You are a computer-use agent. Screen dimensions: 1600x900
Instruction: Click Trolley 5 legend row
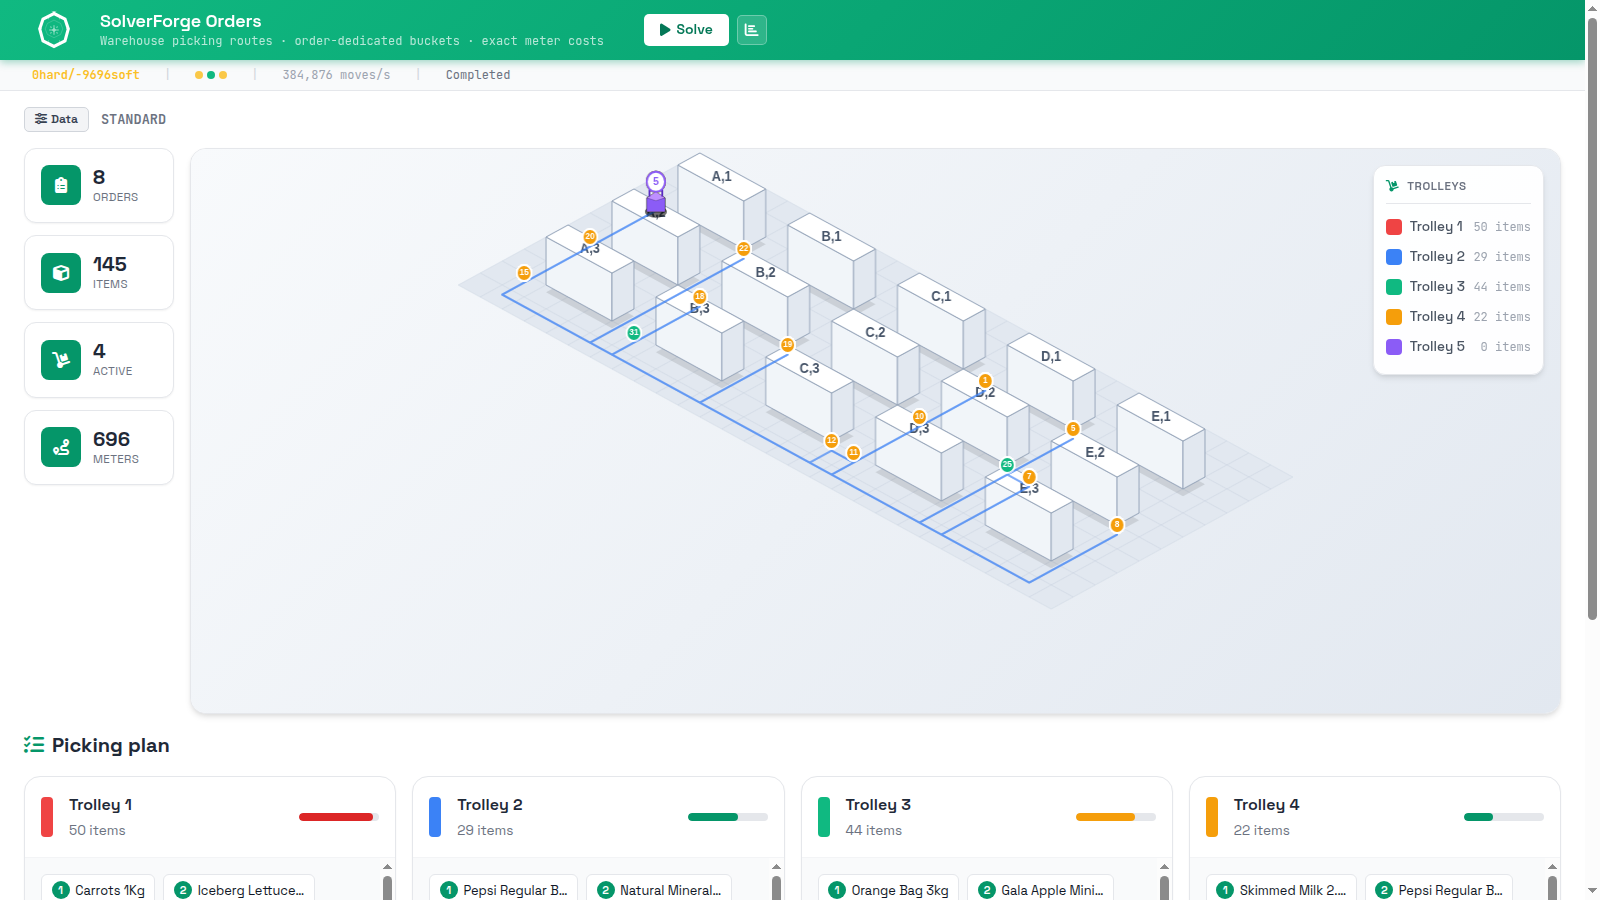click(1458, 347)
